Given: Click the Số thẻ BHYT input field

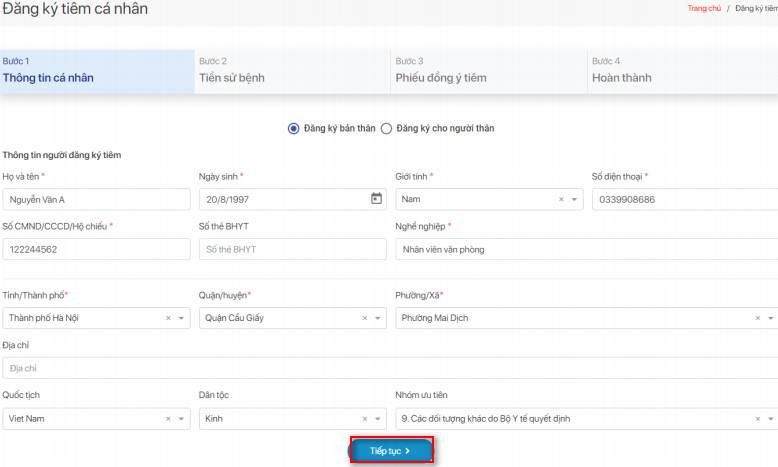Looking at the screenshot, I should (292, 249).
